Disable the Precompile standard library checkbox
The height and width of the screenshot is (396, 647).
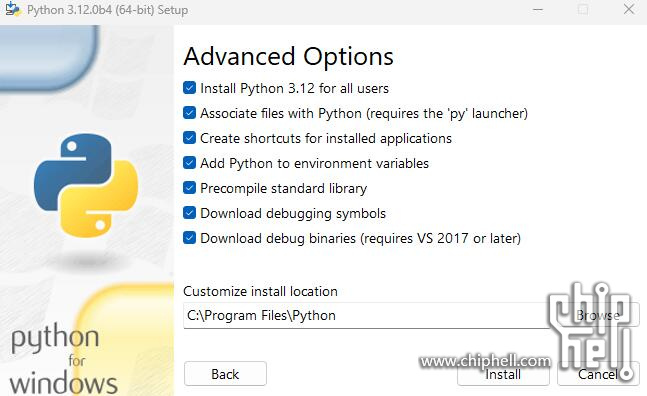[189, 188]
